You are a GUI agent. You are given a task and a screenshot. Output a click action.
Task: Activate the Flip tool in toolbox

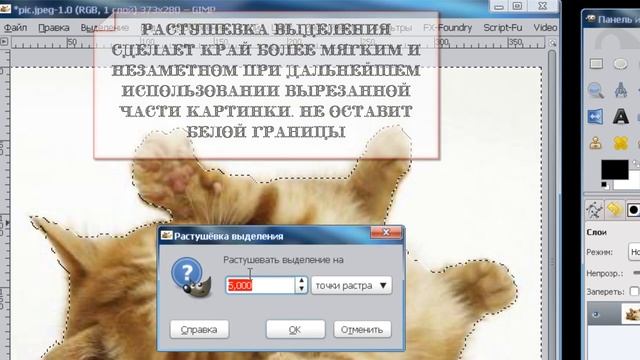coord(596,117)
